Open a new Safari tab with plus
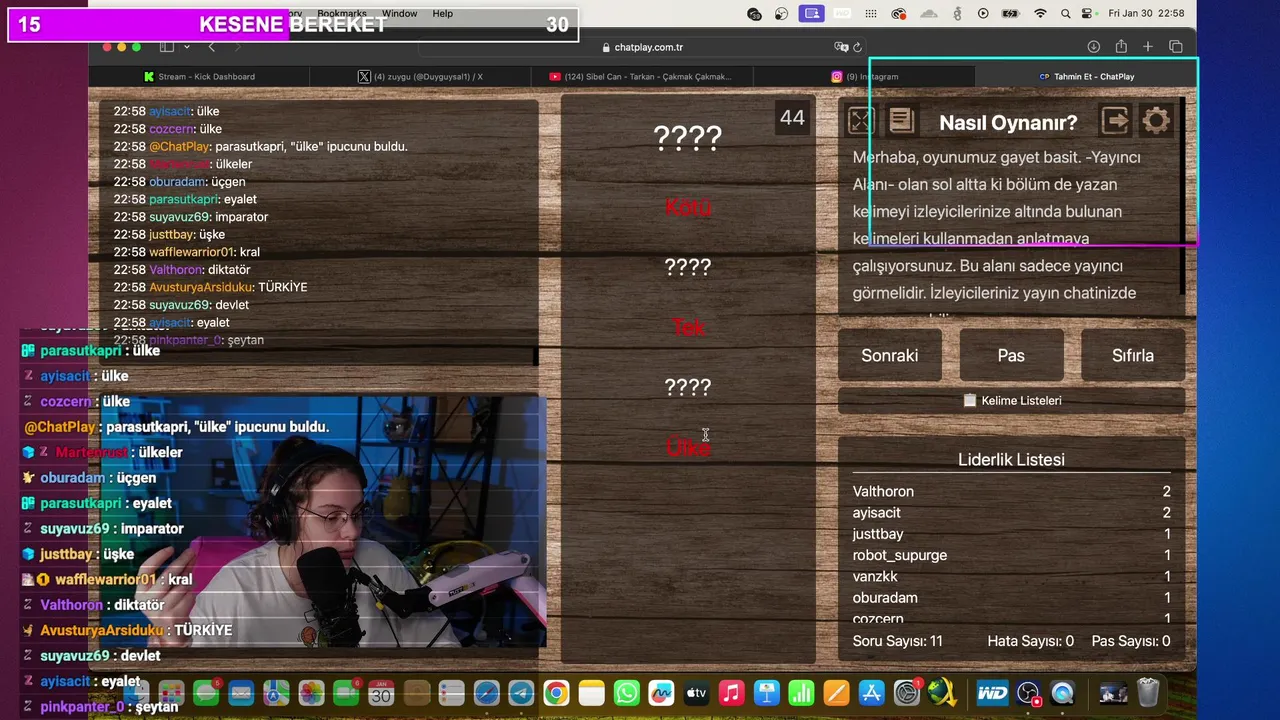 click(1148, 47)
